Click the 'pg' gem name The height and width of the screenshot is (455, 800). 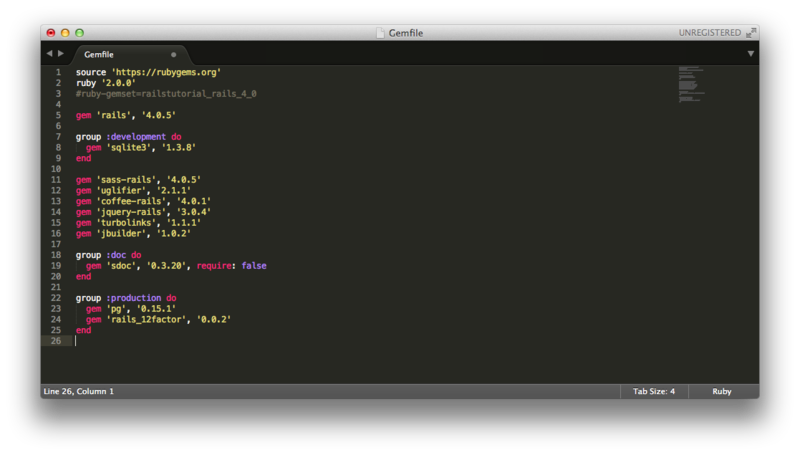coord(116,309)
